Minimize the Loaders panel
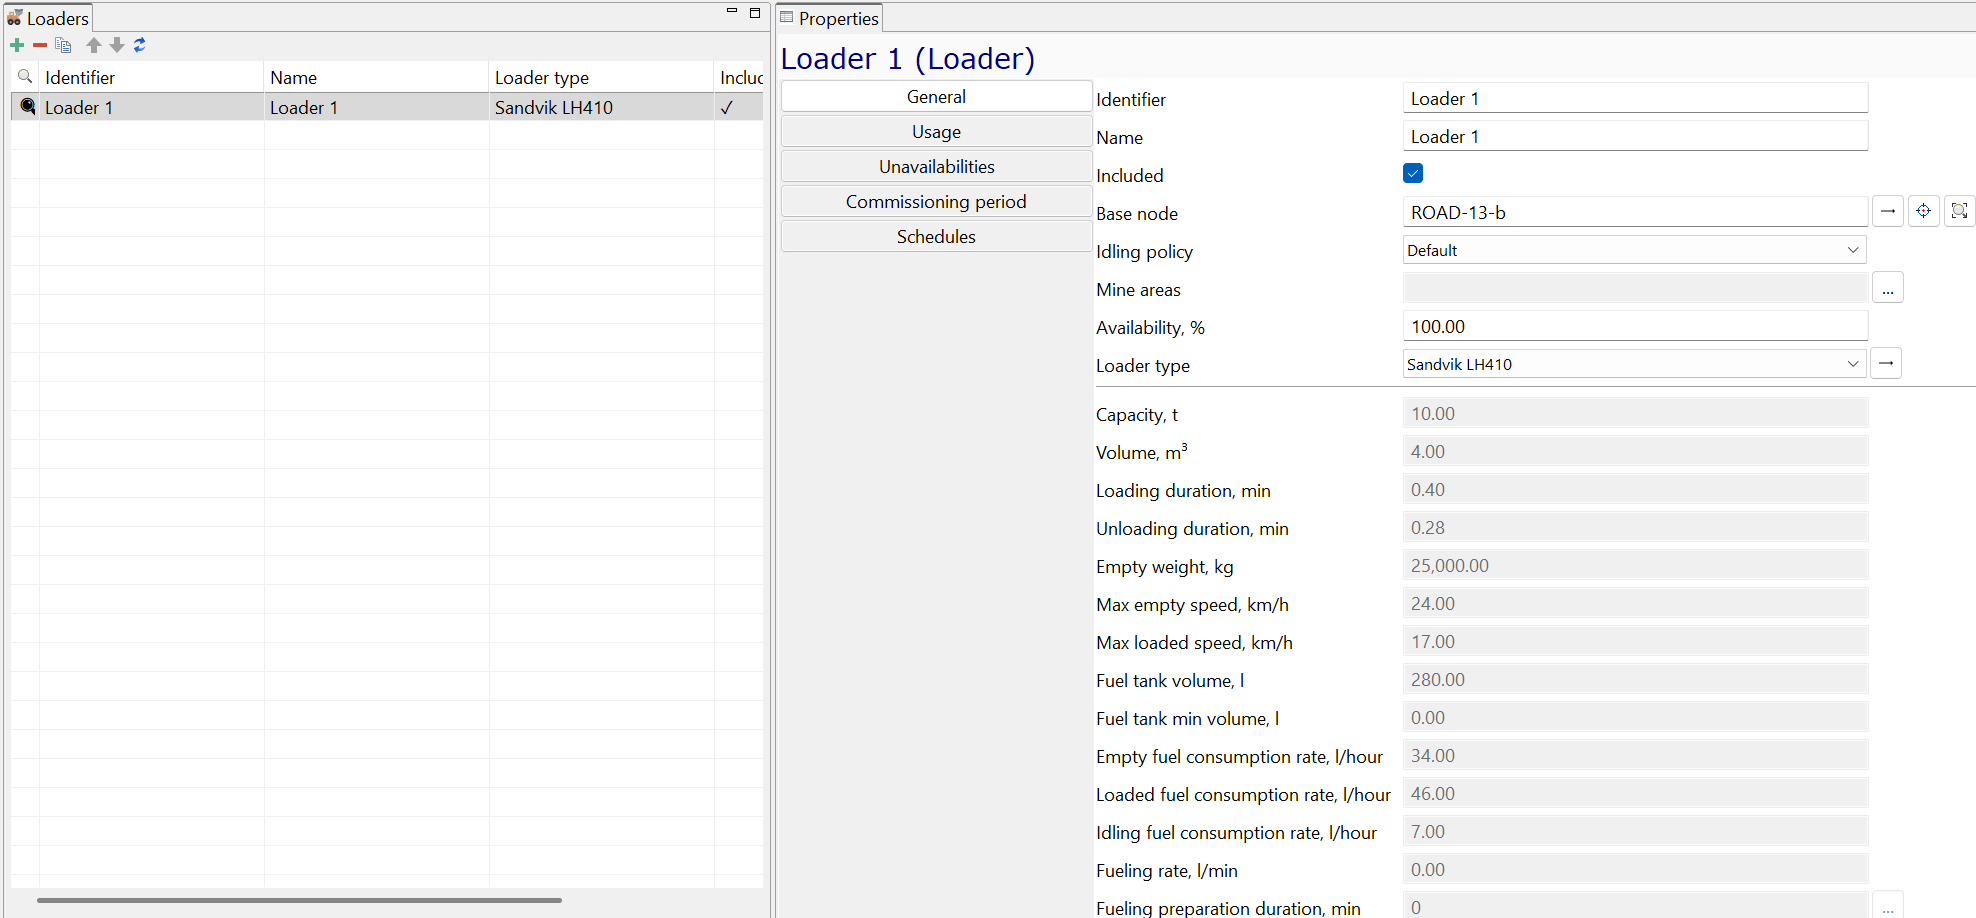Screen dimensions: 1976x918 pos(731,12)
